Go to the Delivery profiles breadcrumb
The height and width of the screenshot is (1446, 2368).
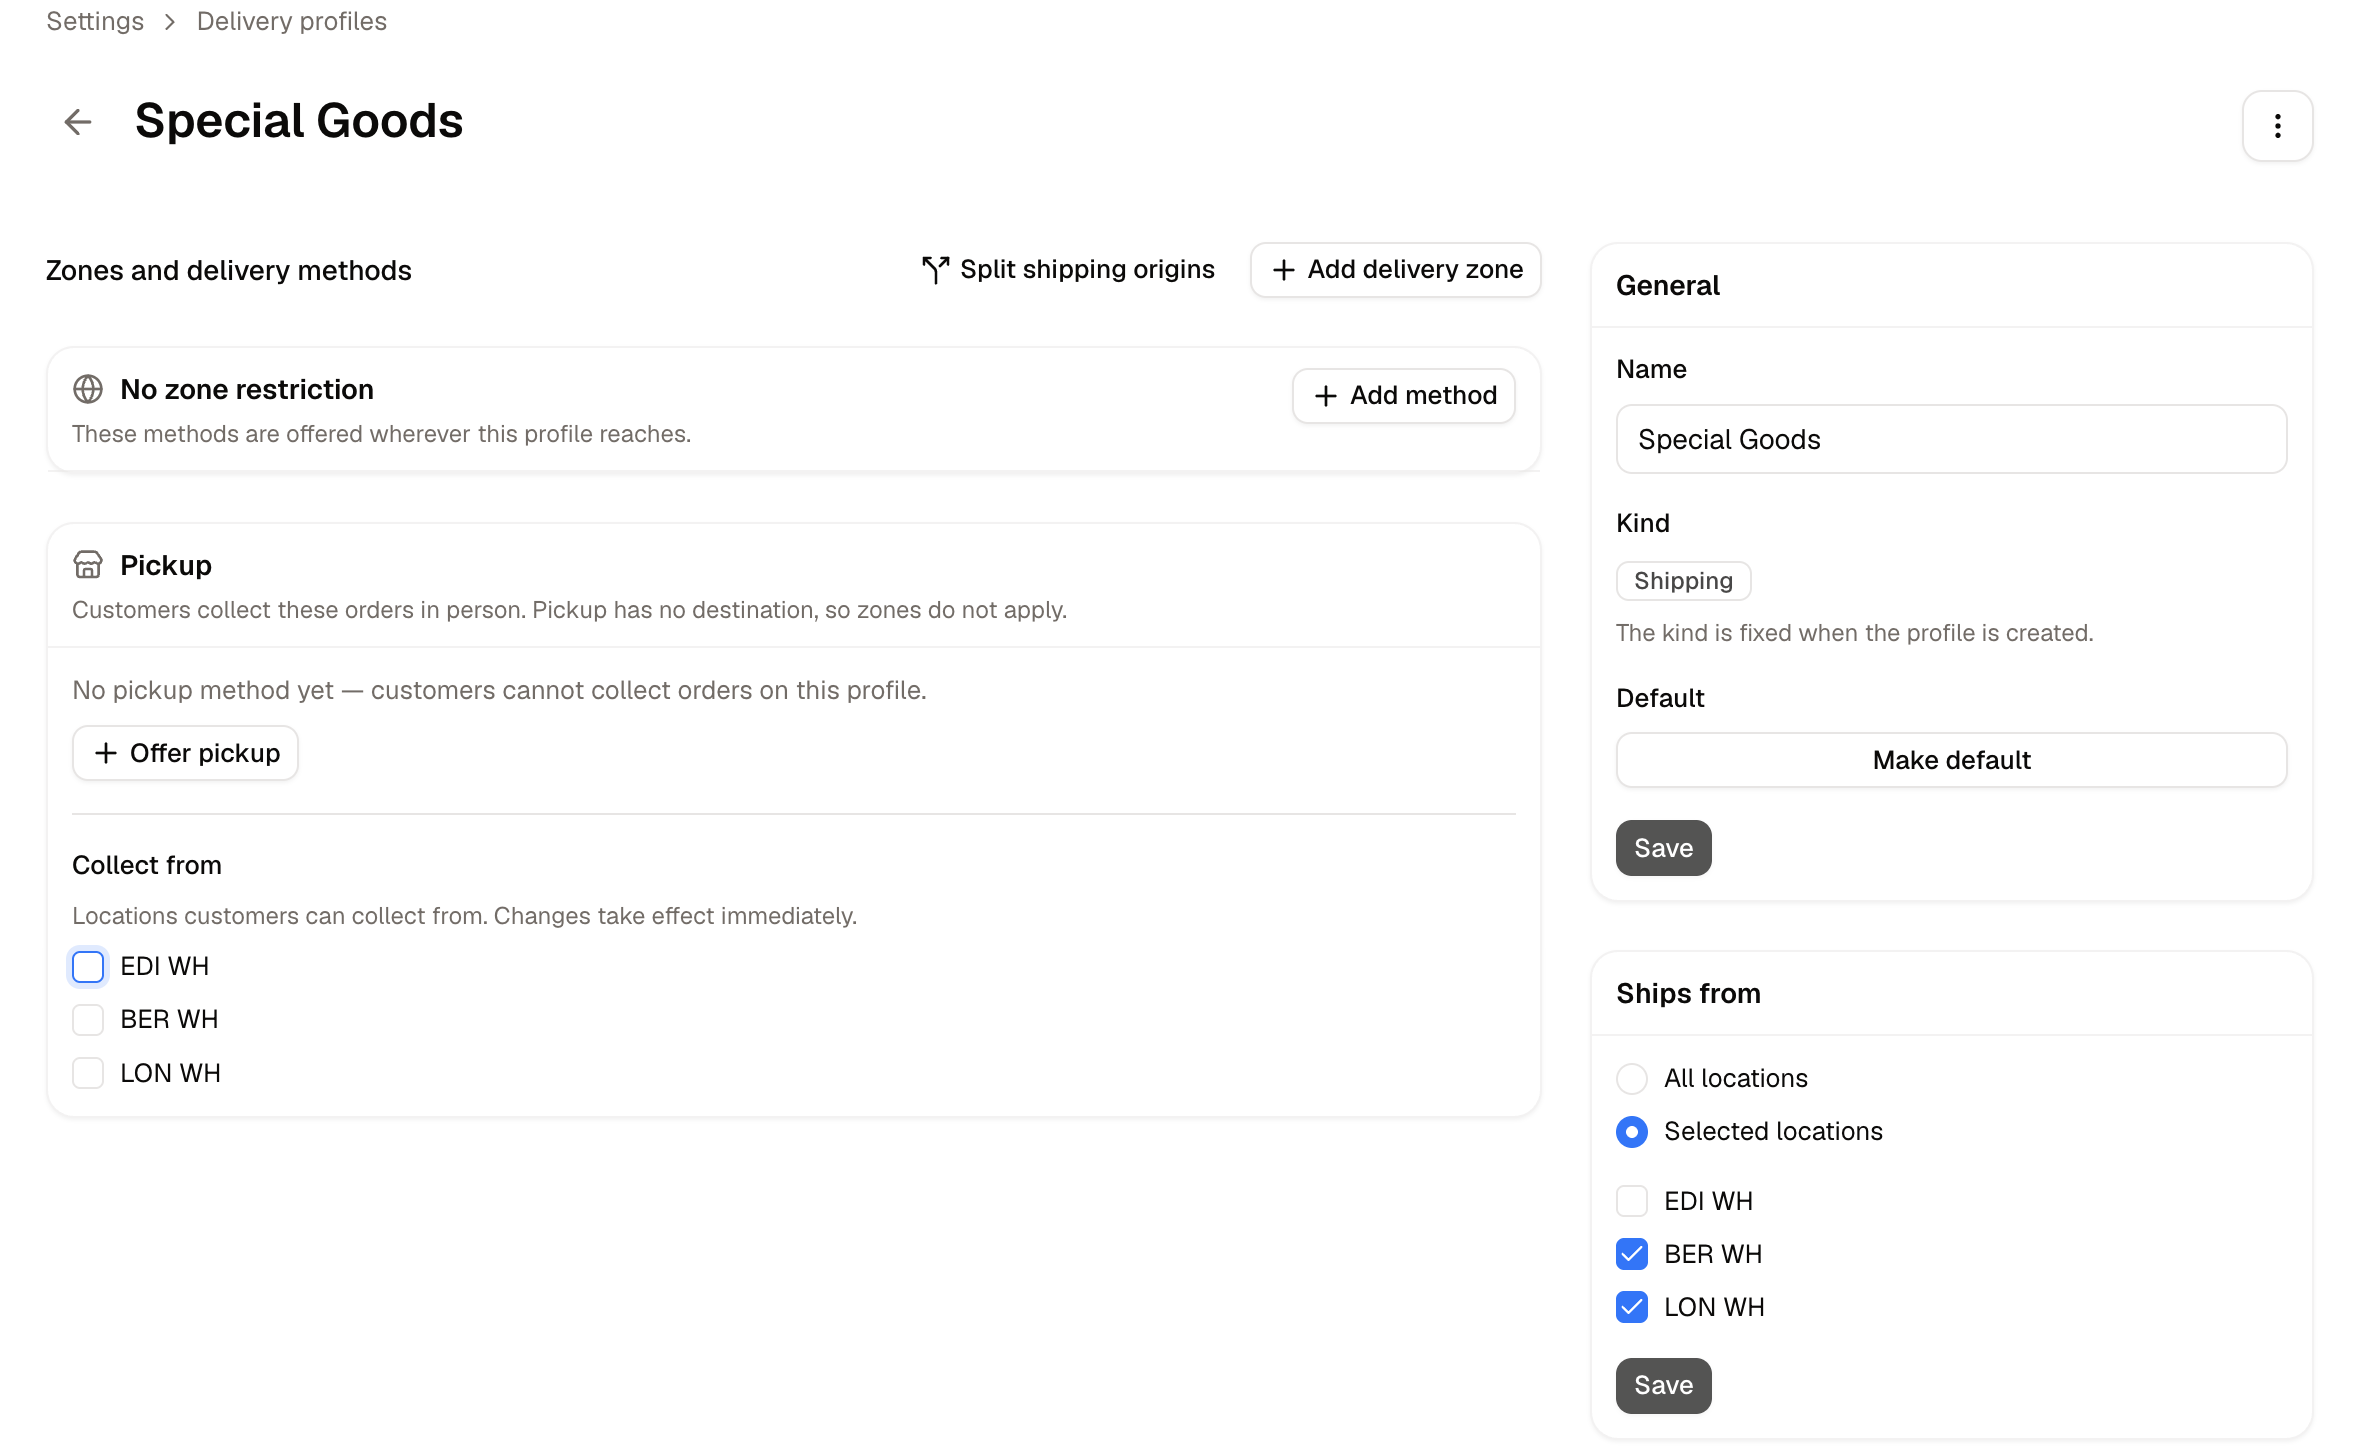coord(292,21)
